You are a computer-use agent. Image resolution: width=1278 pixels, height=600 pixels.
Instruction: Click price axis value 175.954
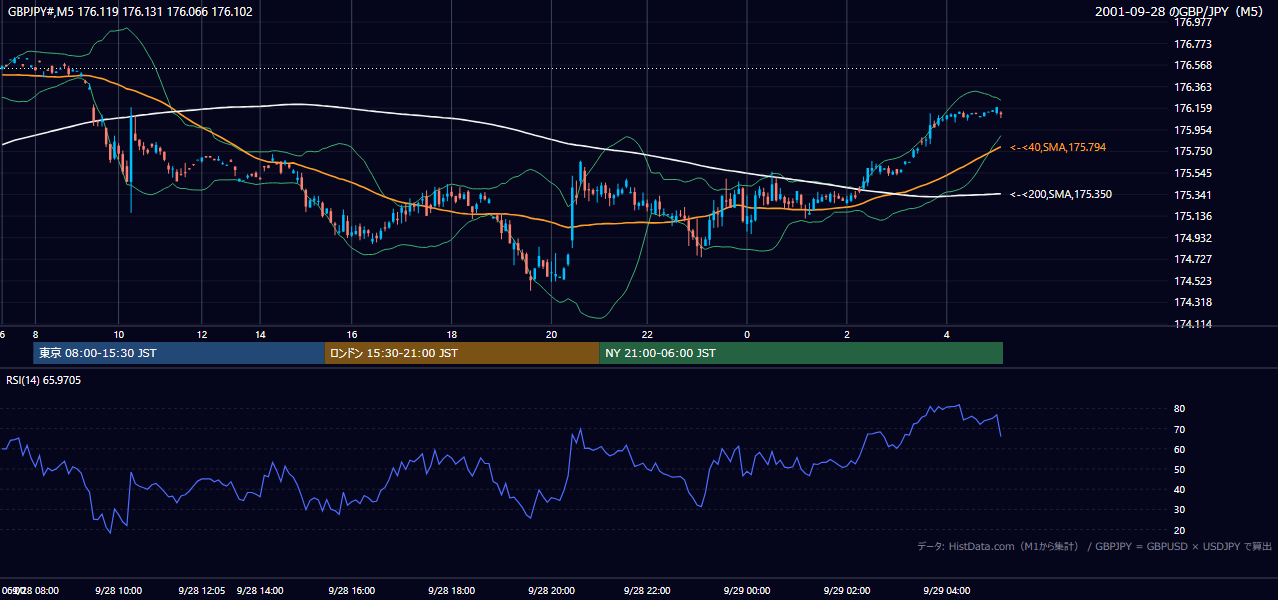pyautogui.click(x=1194, y=130)
